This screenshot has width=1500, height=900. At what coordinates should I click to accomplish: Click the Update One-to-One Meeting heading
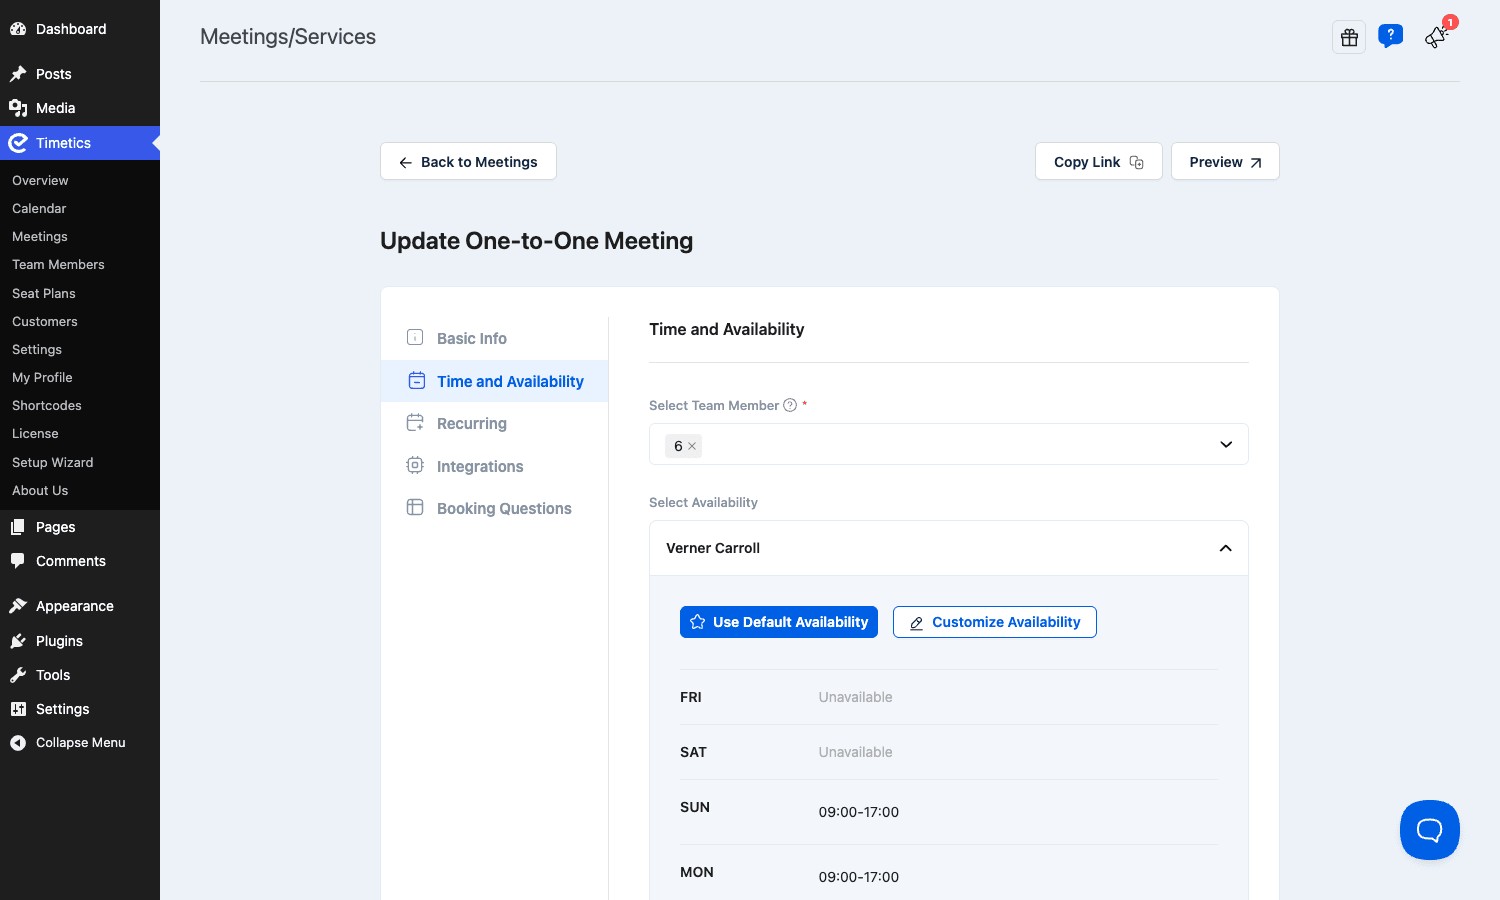(x=537, y=241)
